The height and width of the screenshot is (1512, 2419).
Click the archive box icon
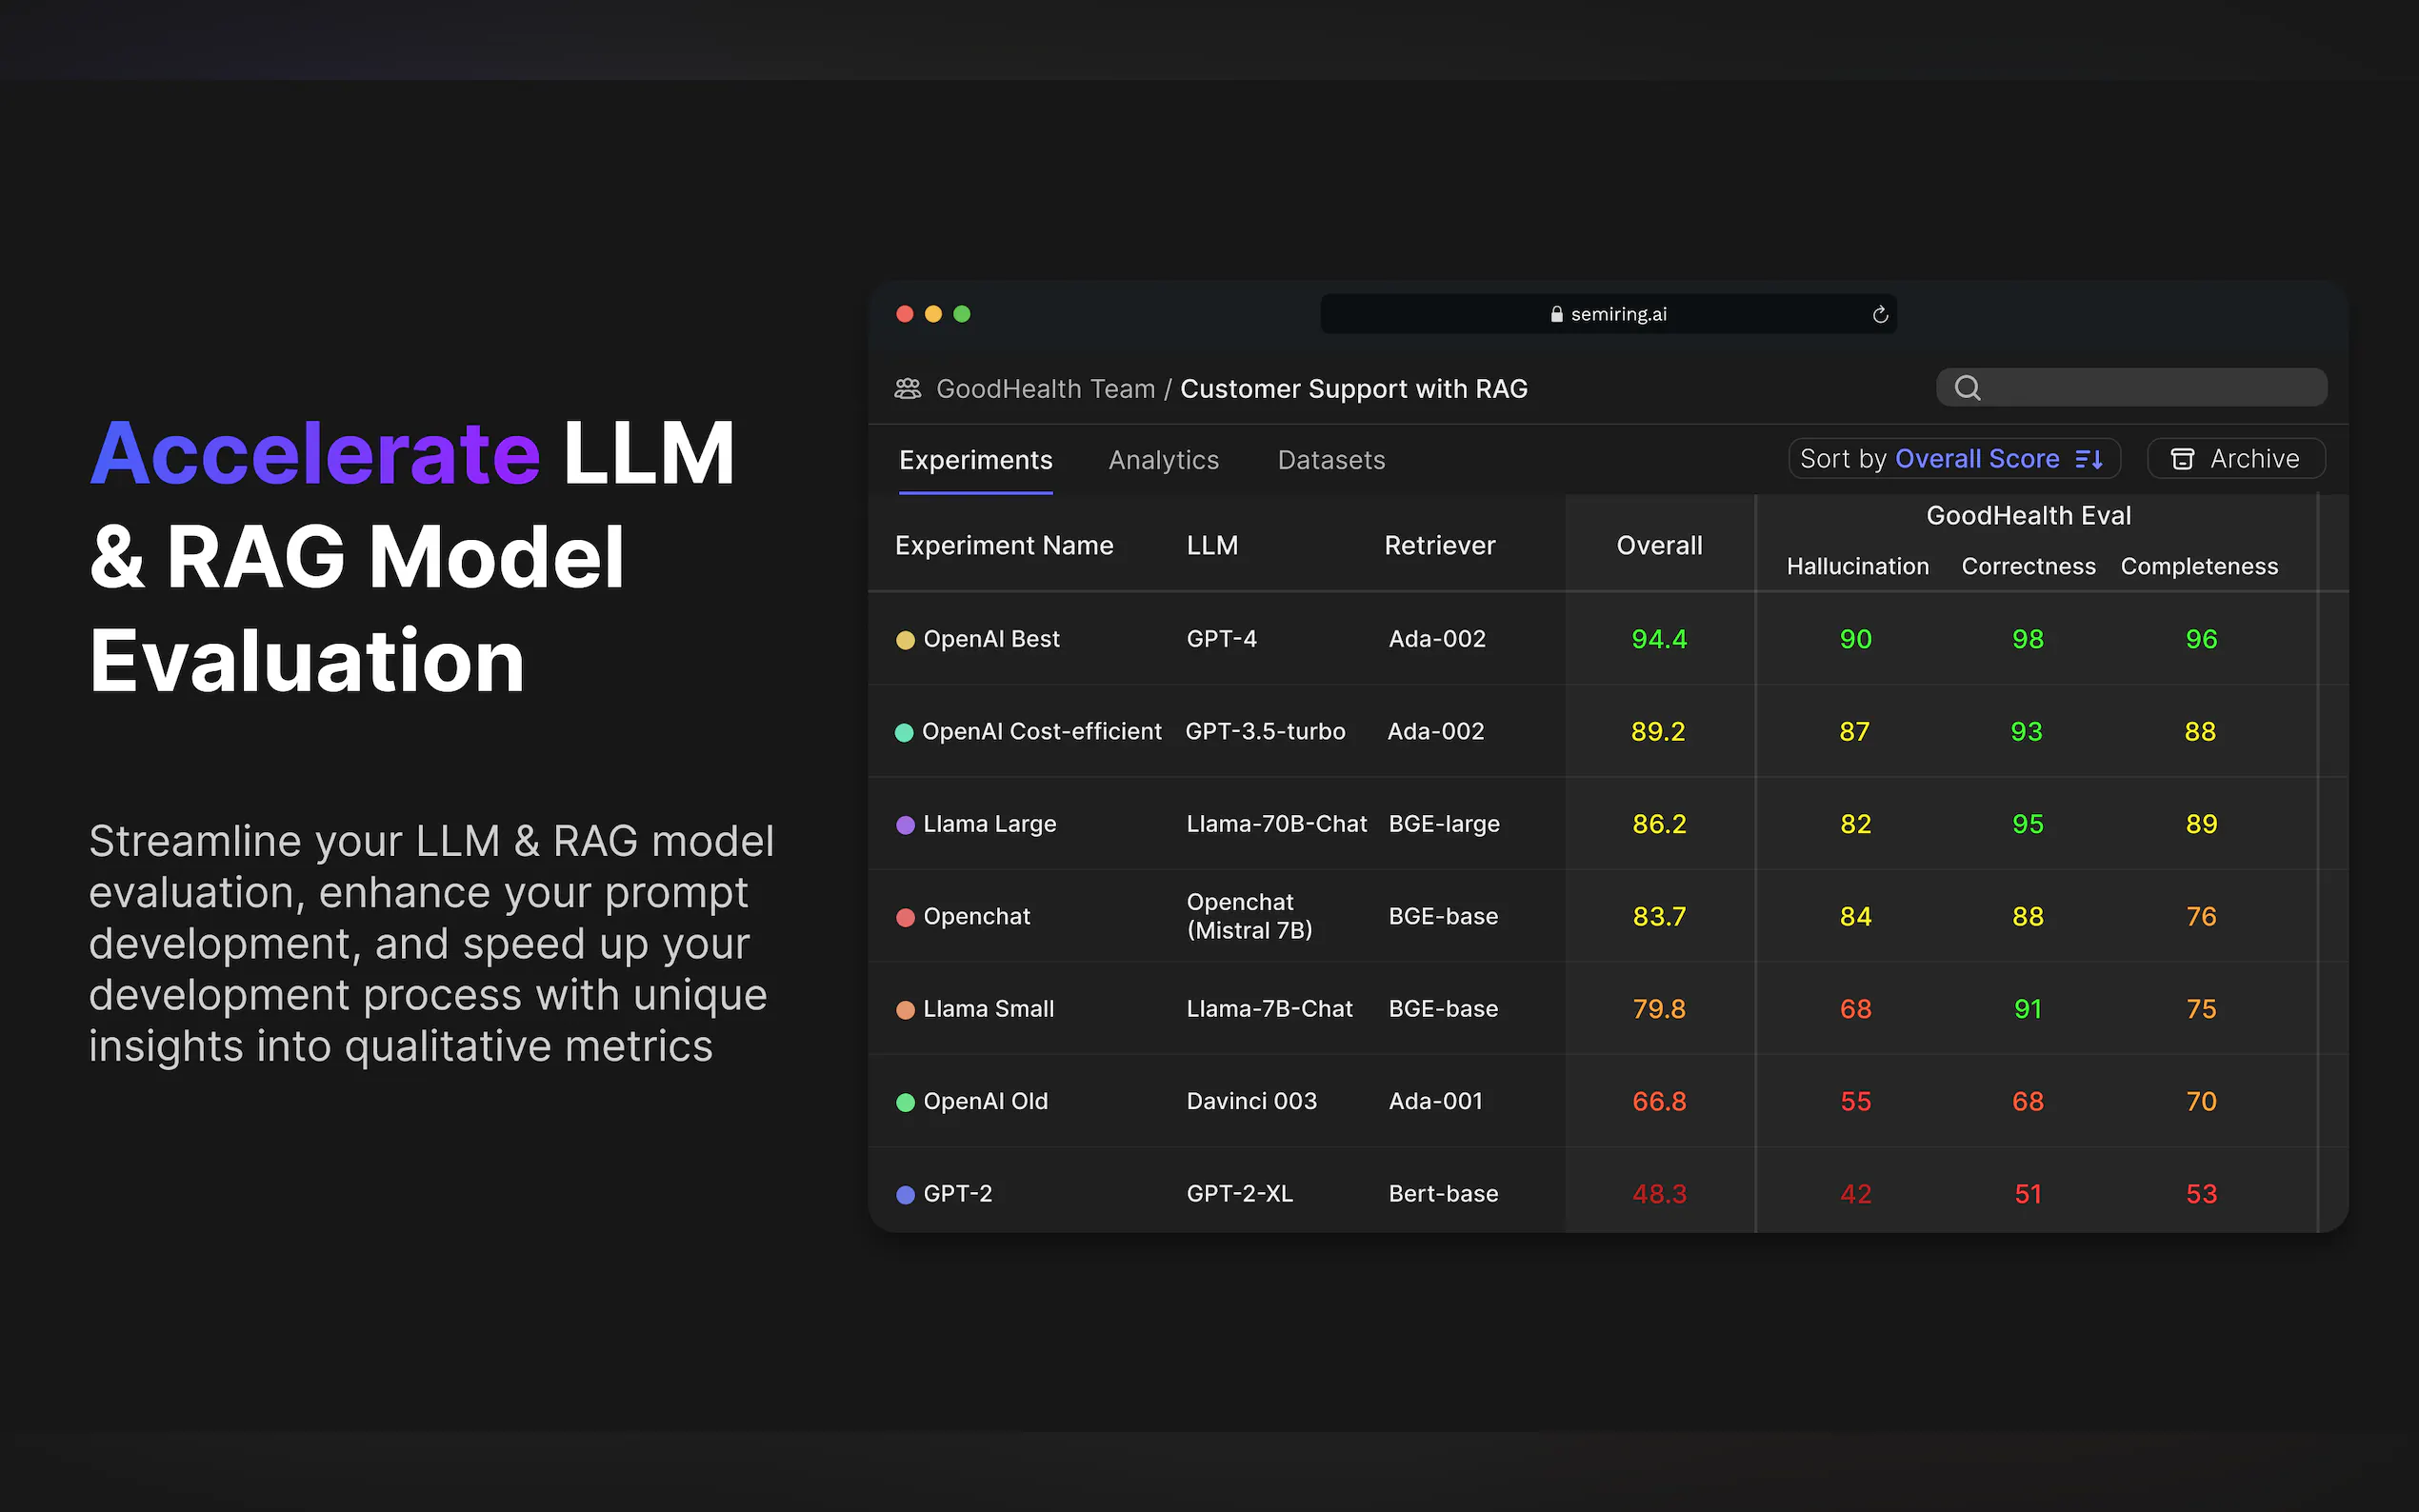click(2182, 459)
